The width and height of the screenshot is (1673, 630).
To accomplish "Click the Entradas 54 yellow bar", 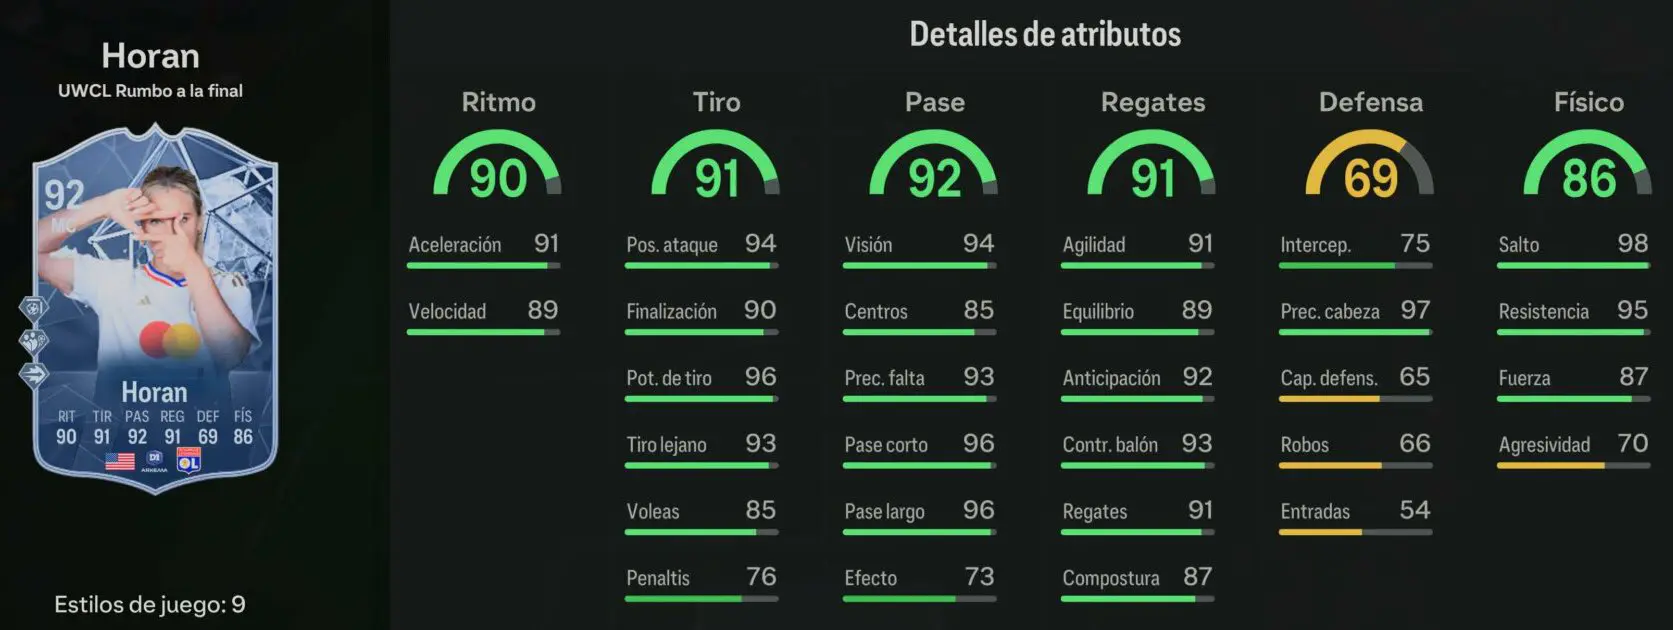I will point(1355,532).
